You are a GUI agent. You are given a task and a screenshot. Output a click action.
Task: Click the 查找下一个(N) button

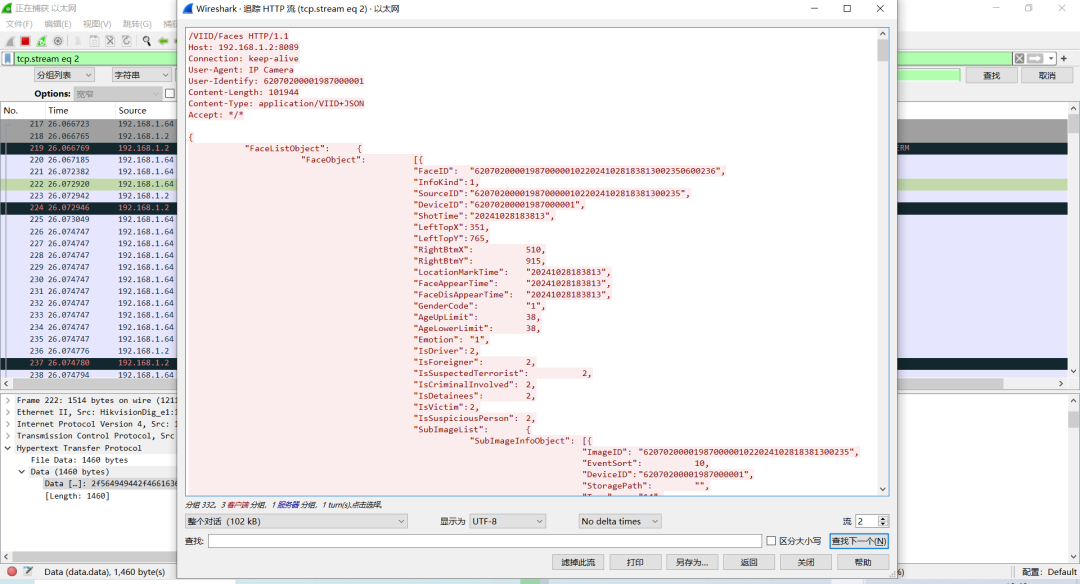click(859, 541)
